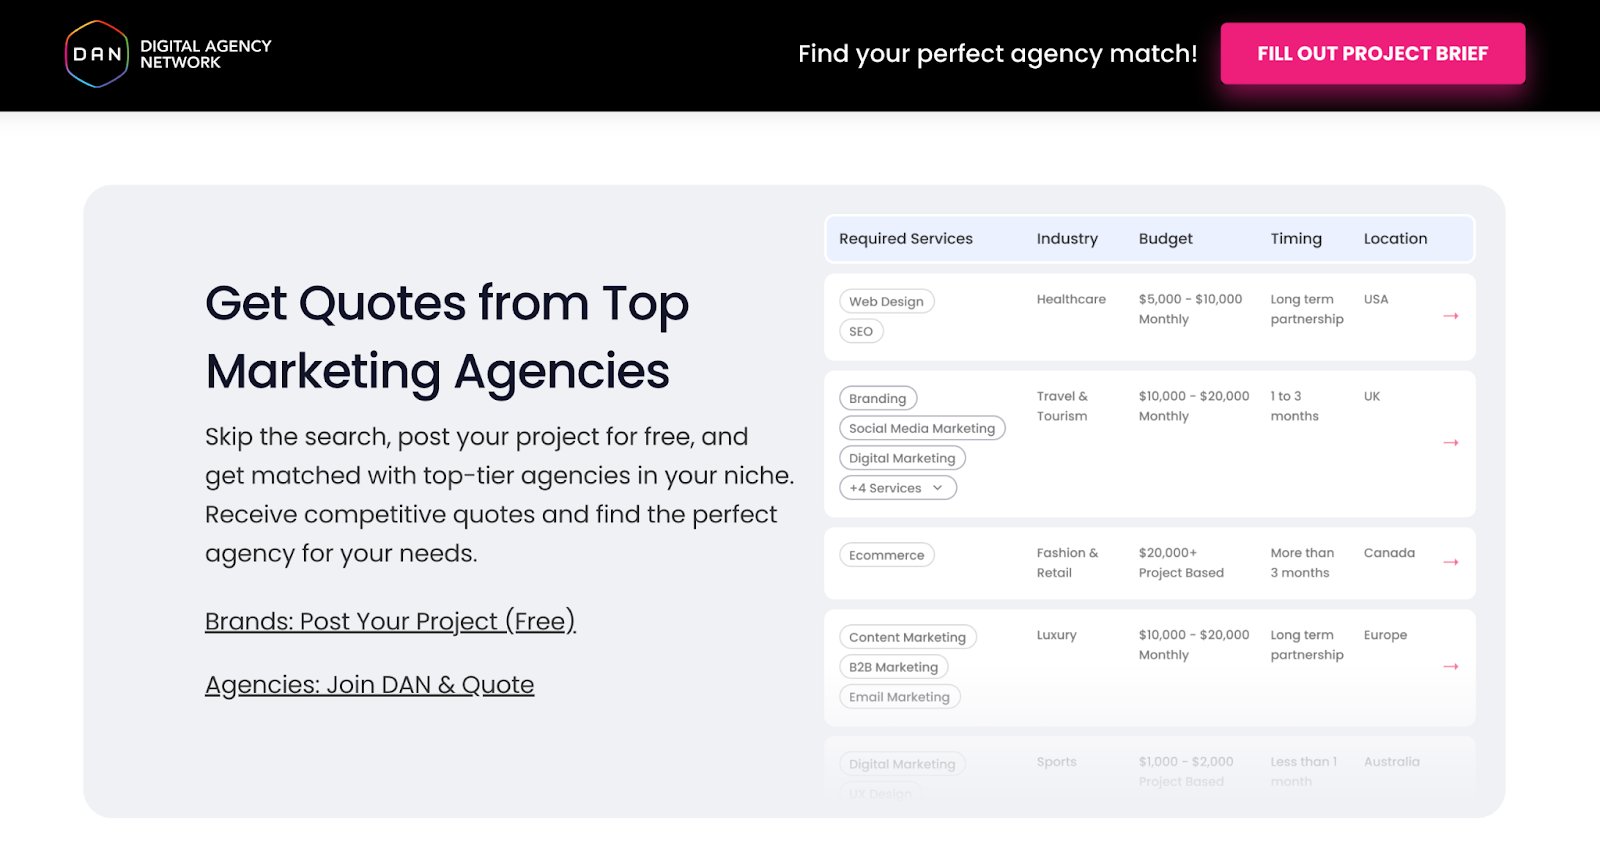Click the Budget column header
The width and height of the screenshot is (1600, 857).
[1165, 239]
